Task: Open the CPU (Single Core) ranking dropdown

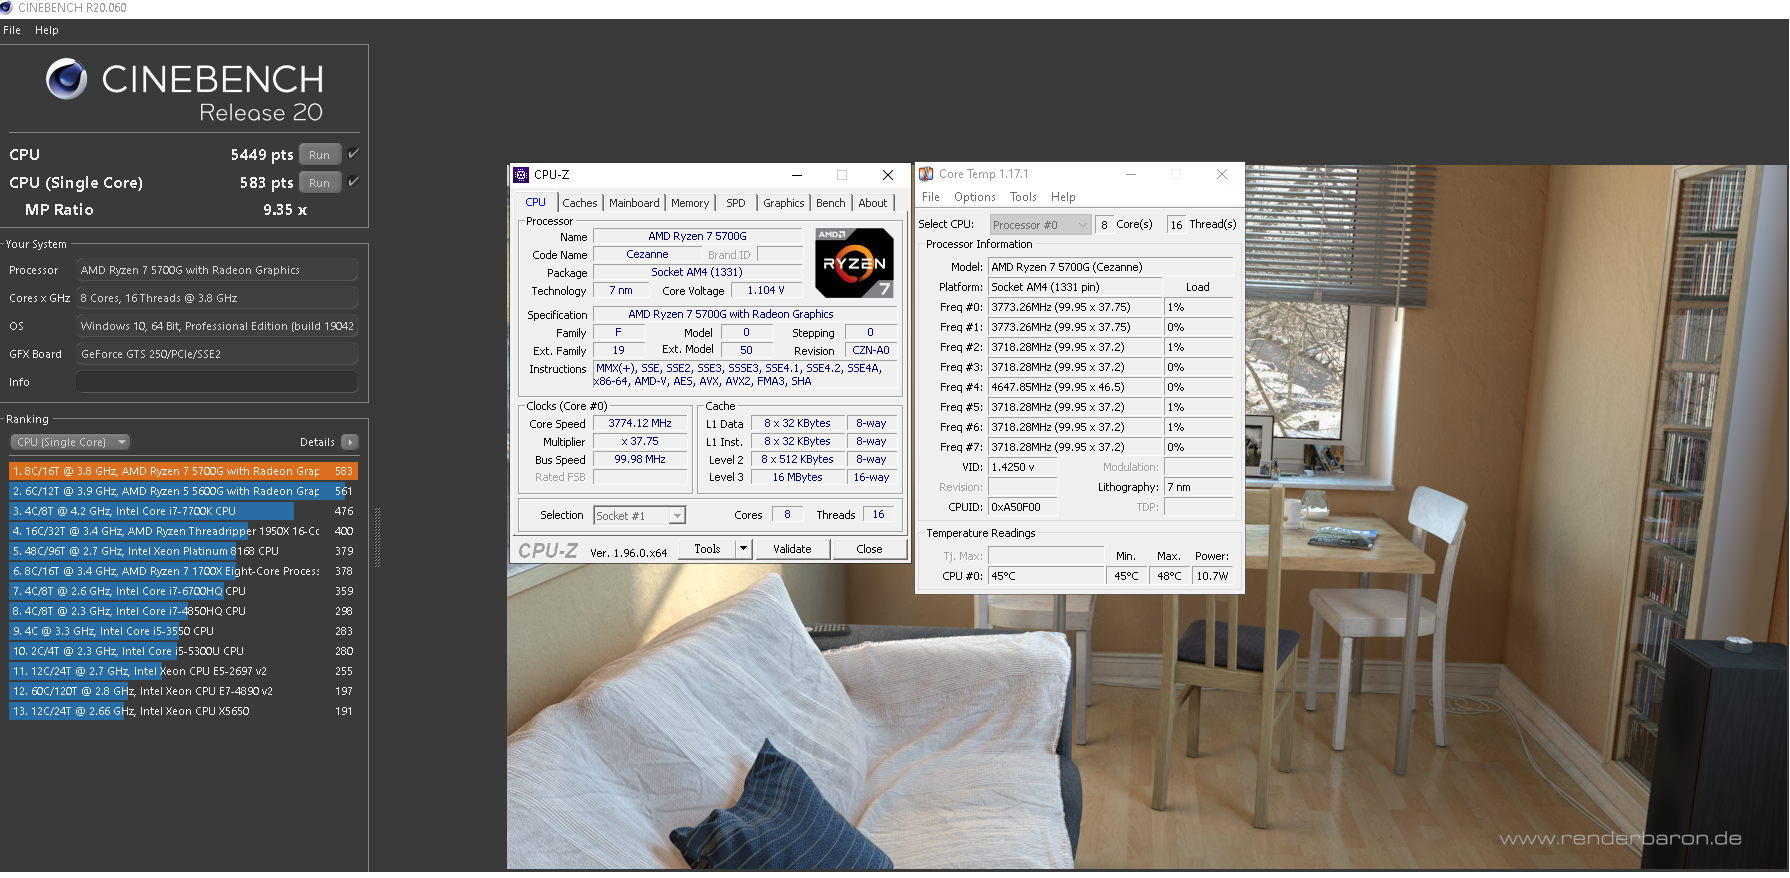Action: [x=70, y=442]
